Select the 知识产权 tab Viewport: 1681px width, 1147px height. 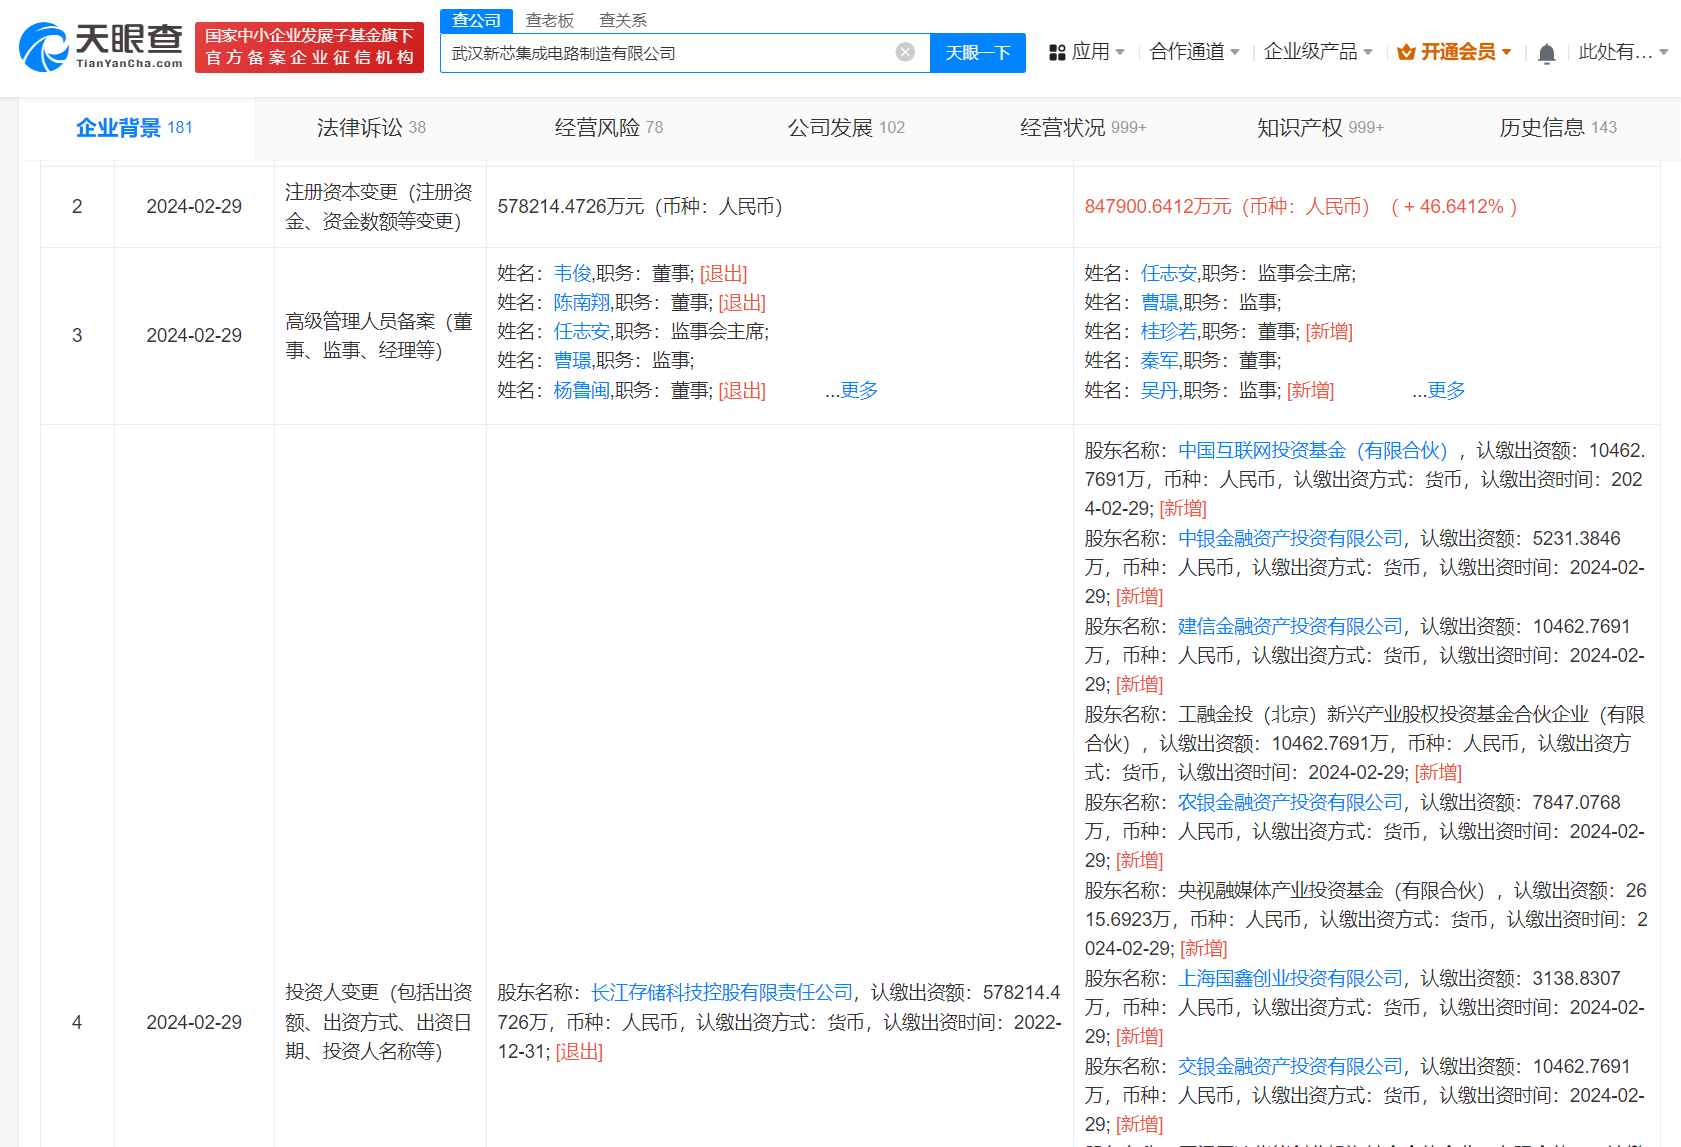[1320, 128]
